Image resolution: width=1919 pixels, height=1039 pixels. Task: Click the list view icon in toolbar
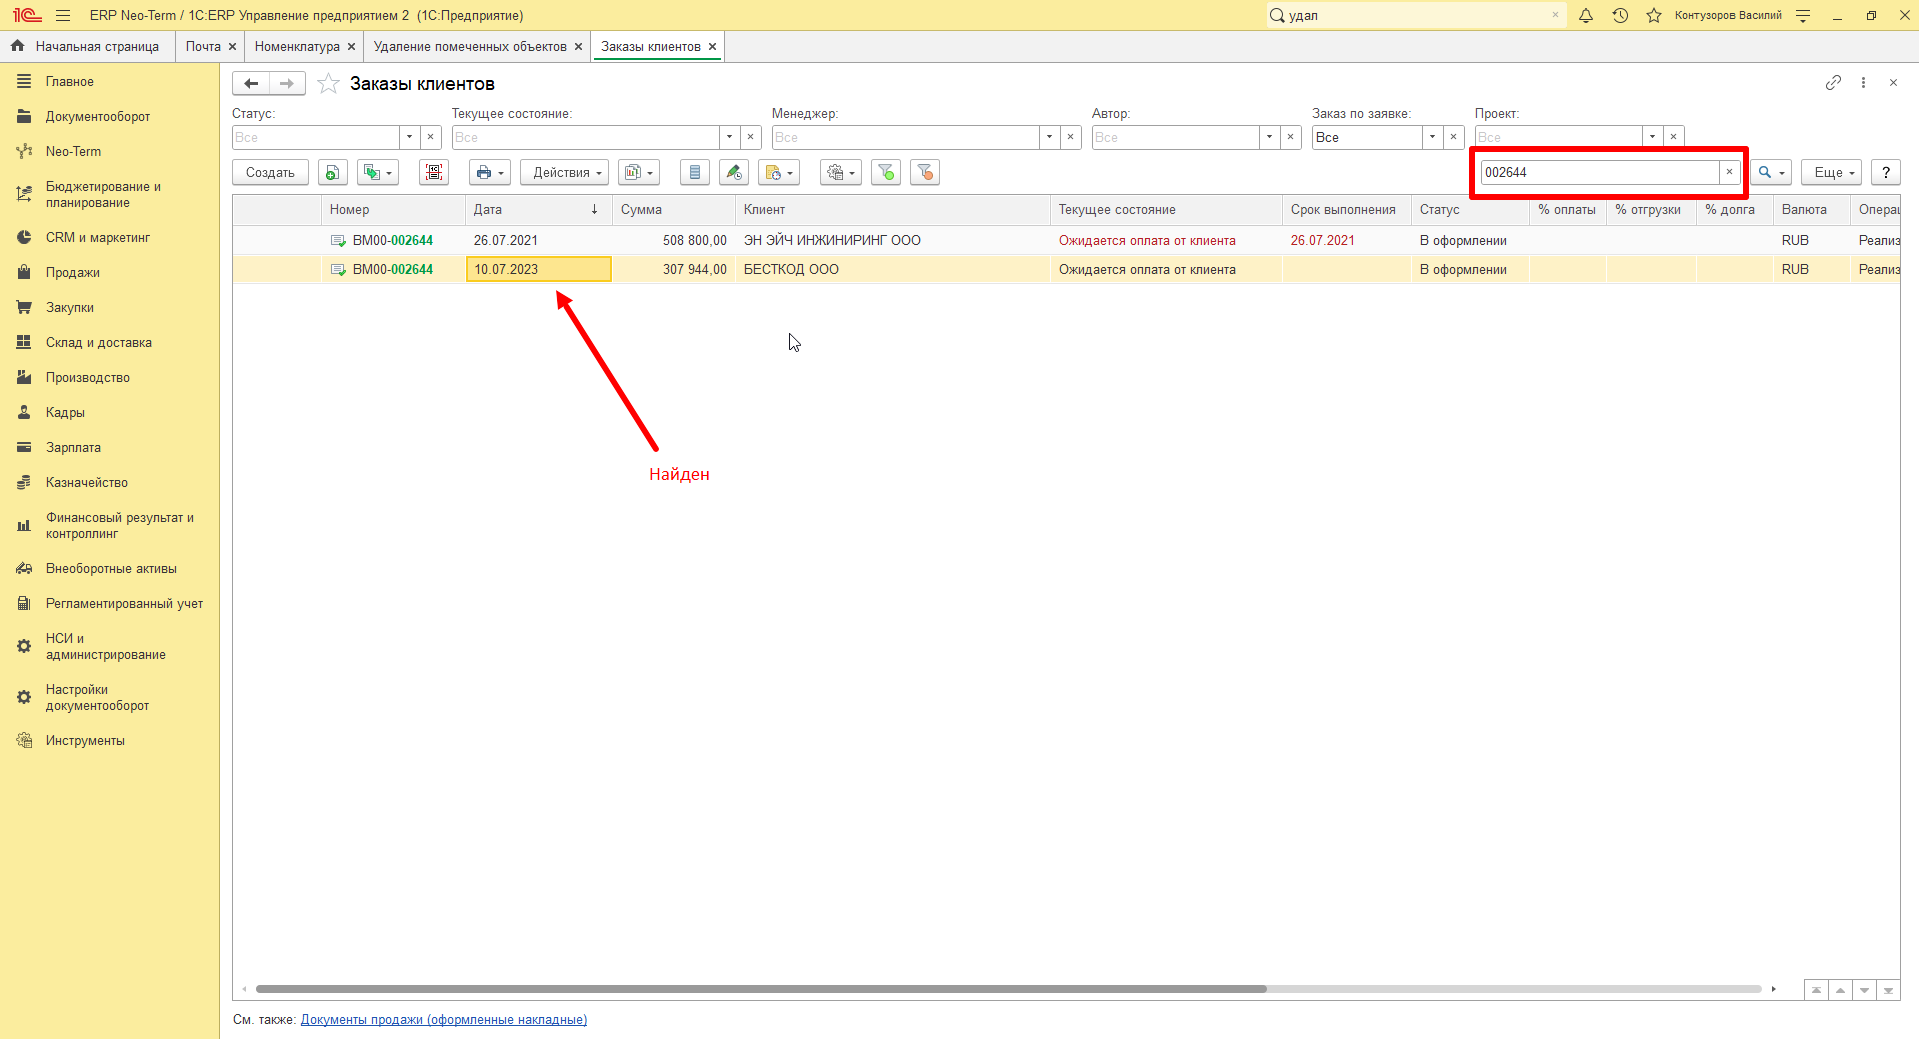[695, 172]
